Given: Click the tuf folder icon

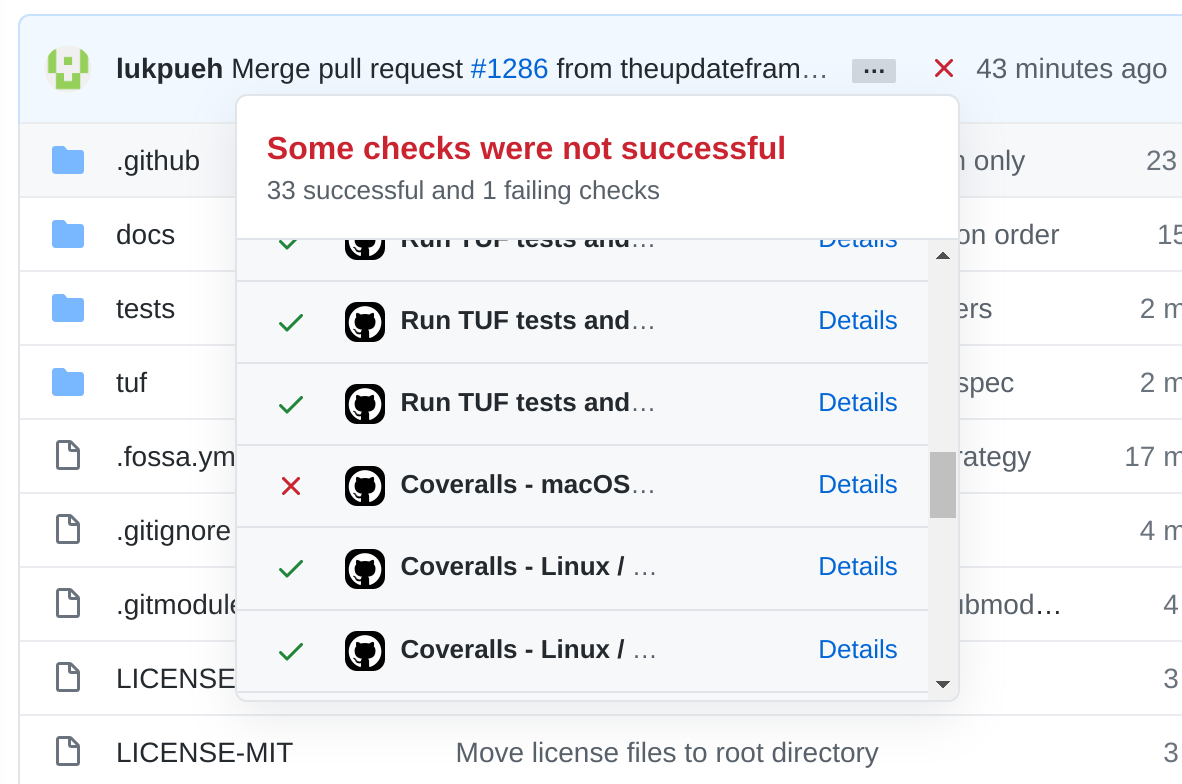Looking at the screenshot, I should coord(68,382).
